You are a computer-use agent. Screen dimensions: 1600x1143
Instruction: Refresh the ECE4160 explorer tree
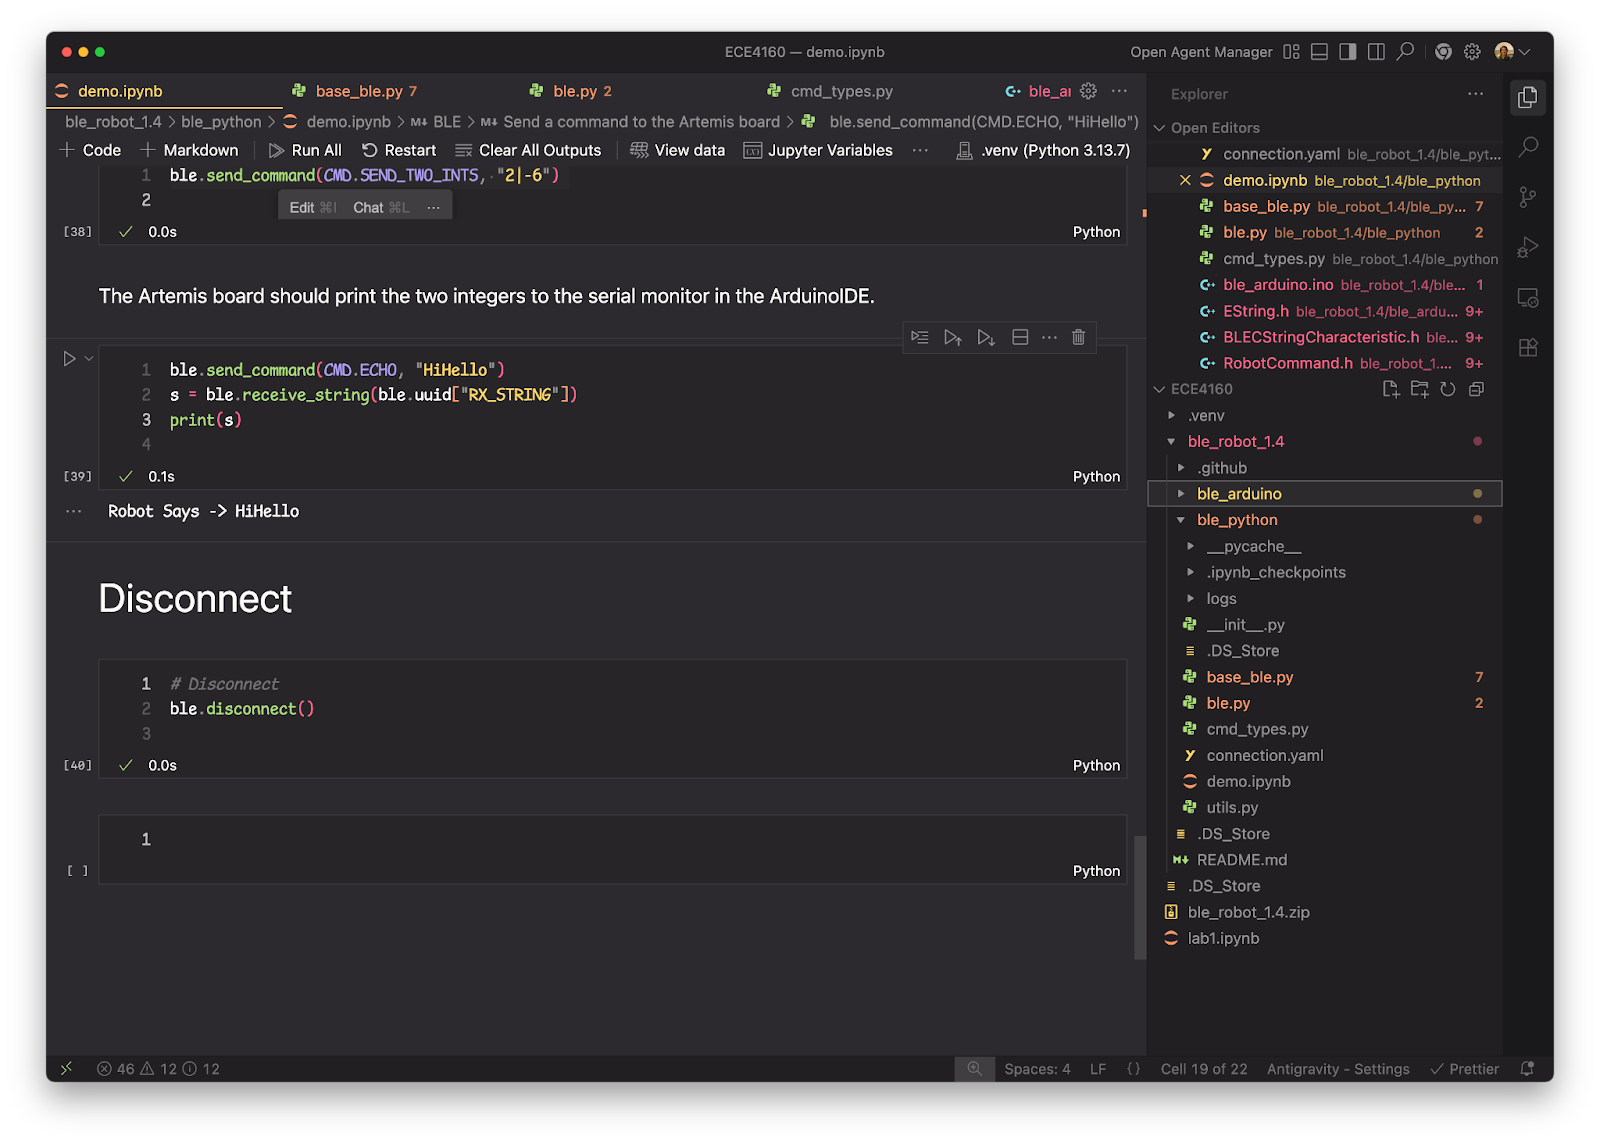1448,389
